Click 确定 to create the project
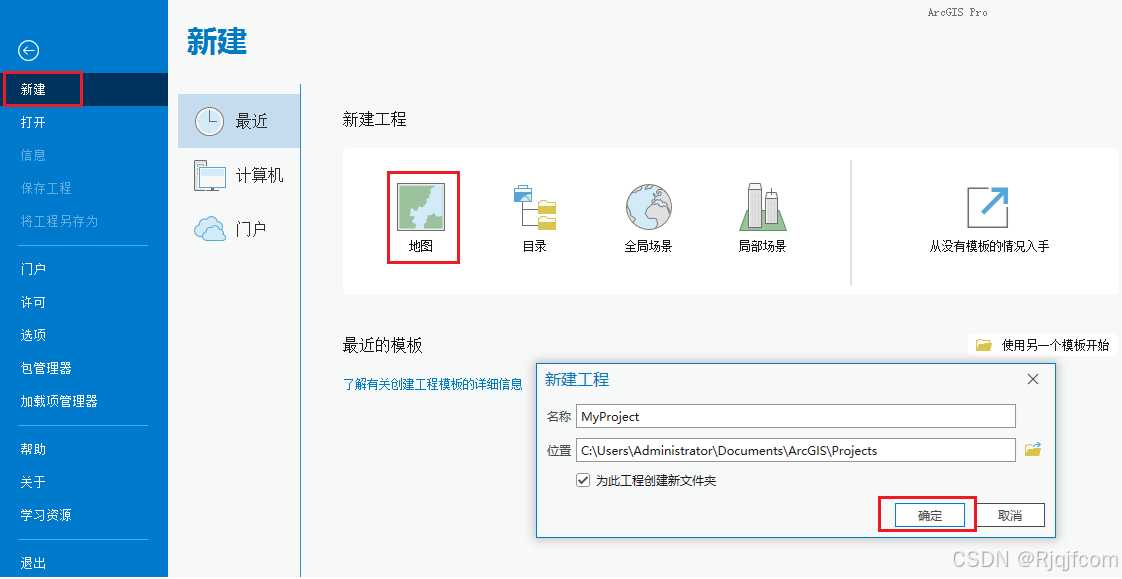This screenshot has height=579, width=1122. click(930, 515)
